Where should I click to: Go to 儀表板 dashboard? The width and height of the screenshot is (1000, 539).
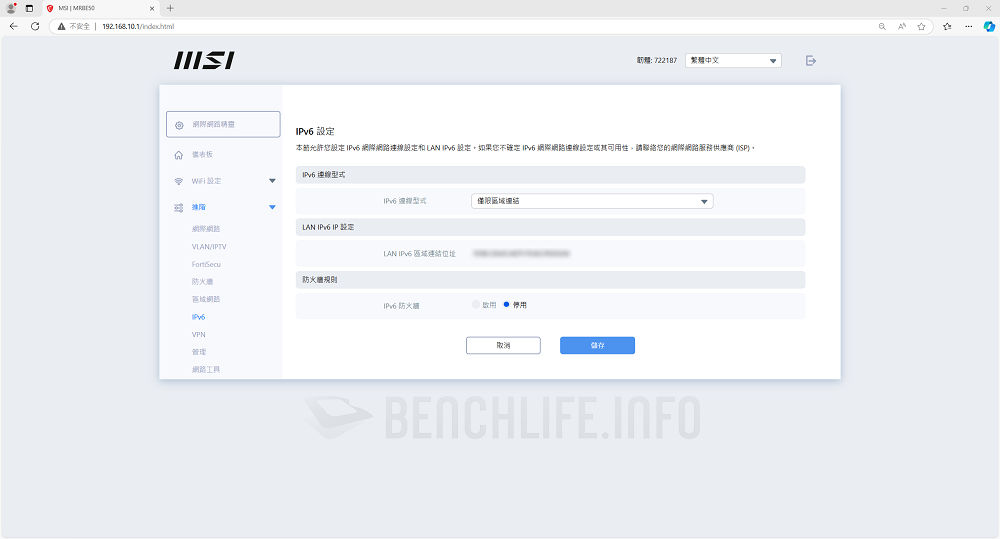[x=202, y=155]
